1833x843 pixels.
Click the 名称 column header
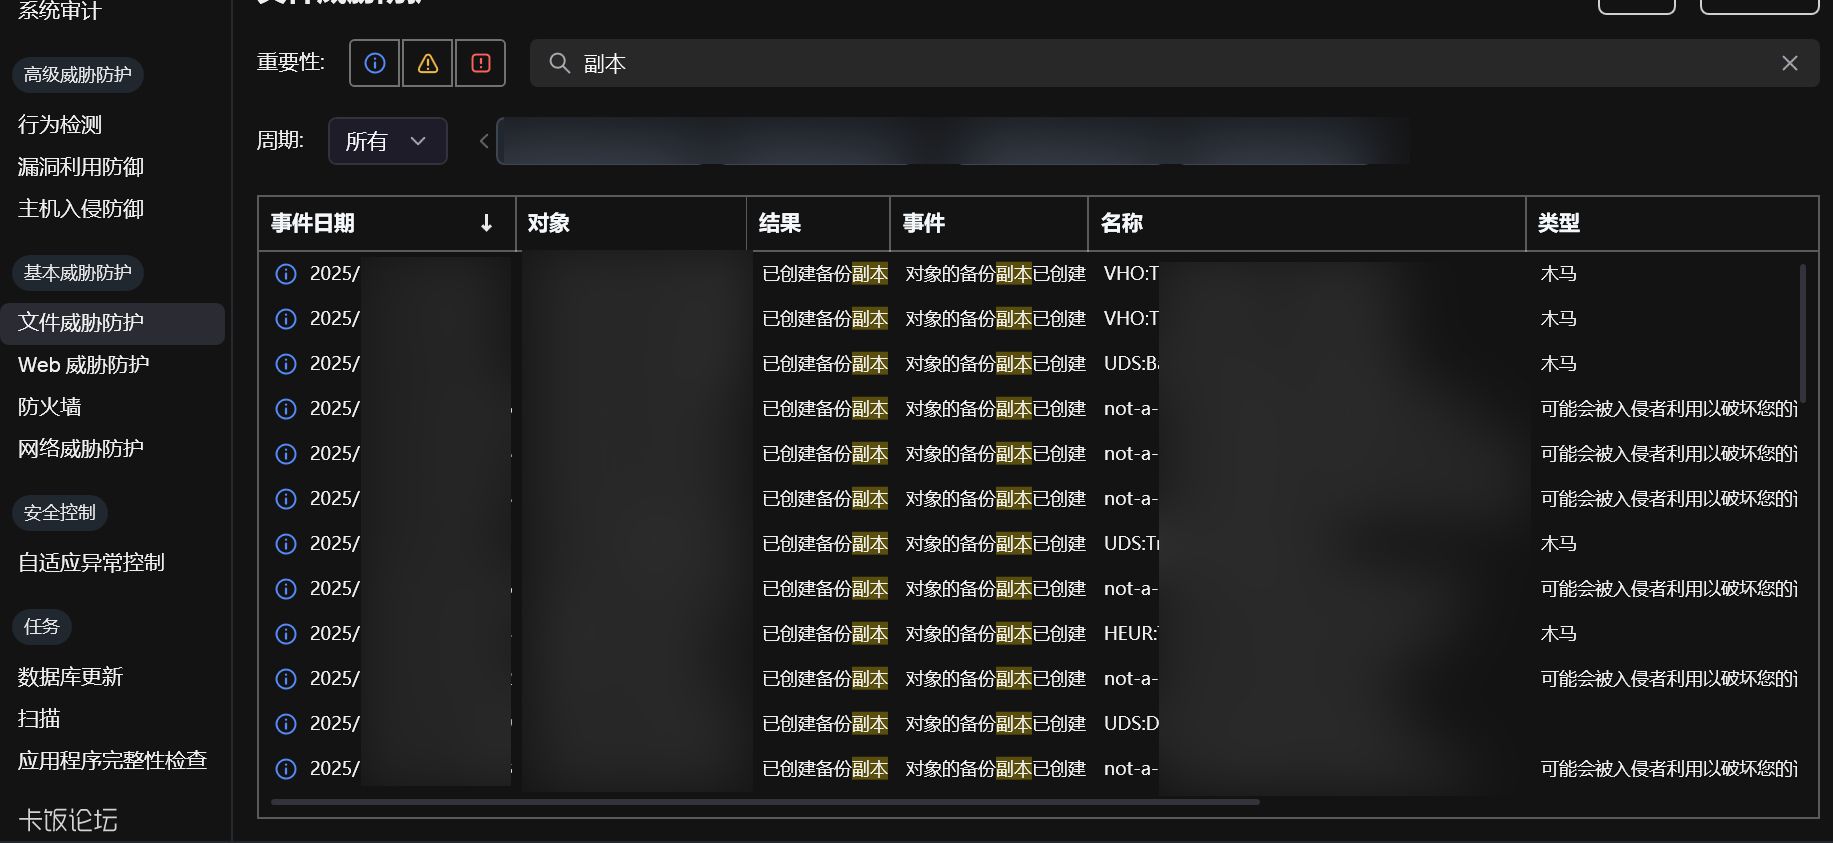(x=1122, y=223)
